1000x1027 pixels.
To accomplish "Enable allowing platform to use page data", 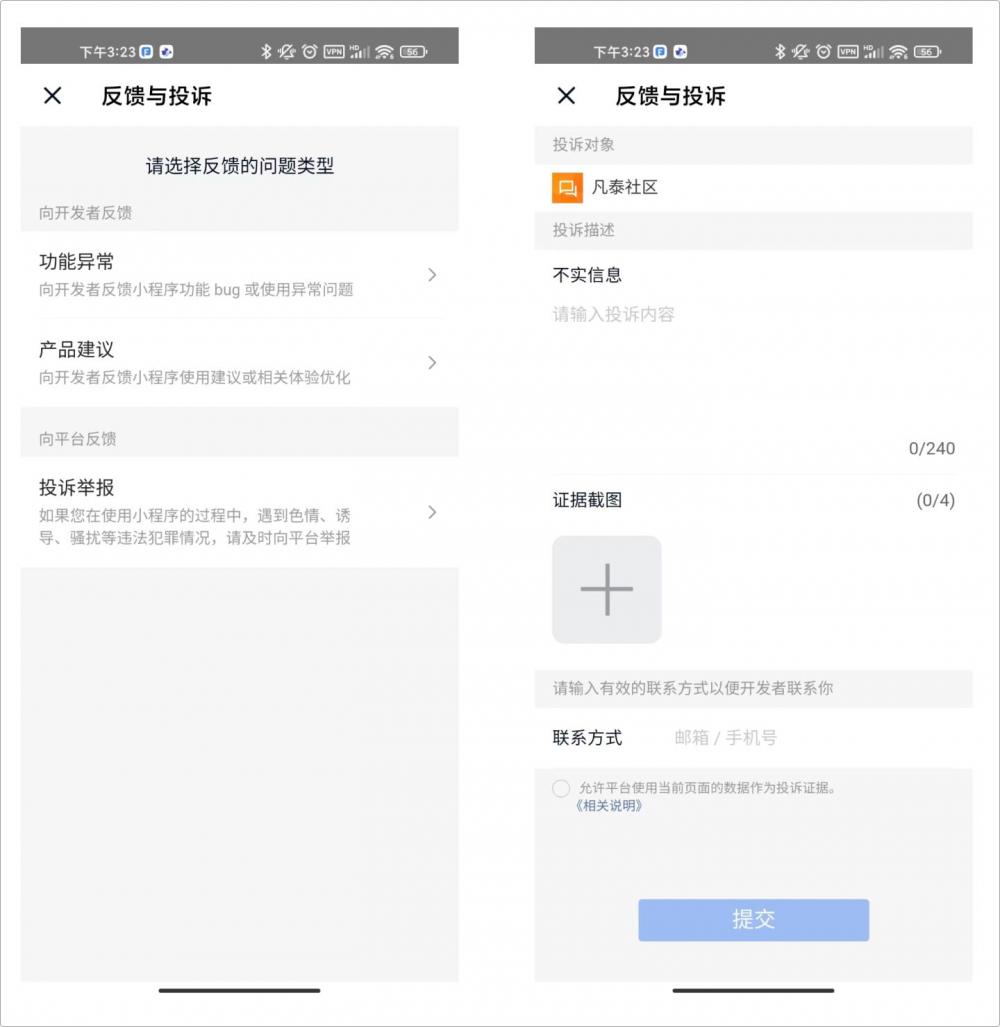I will pyautogui.click(x=561, y=788).
